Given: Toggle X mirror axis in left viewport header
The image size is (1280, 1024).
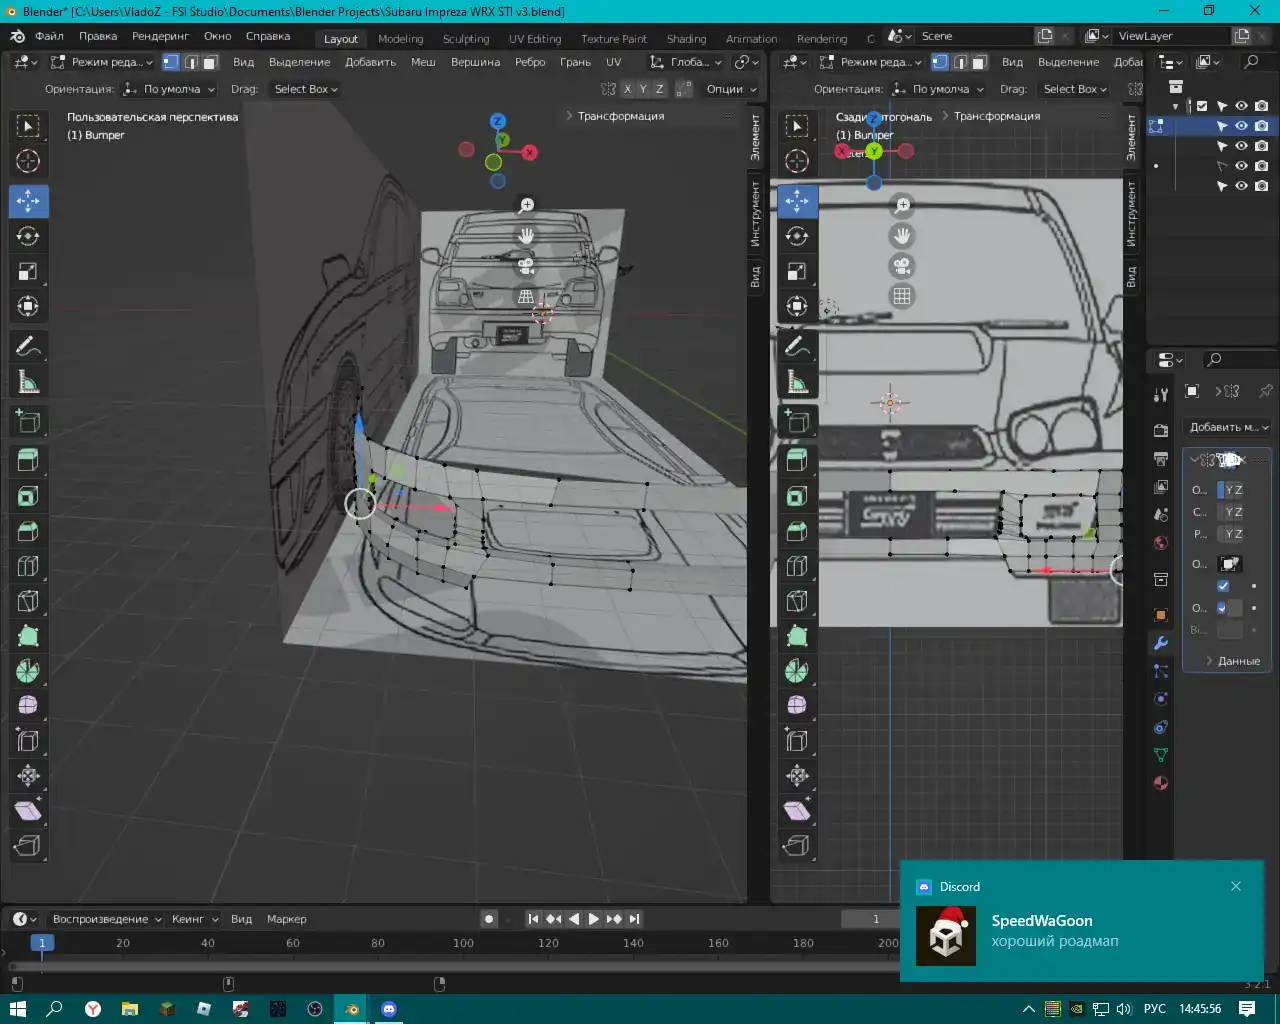Looking at the screenshot, I should [x=627, y=89].
